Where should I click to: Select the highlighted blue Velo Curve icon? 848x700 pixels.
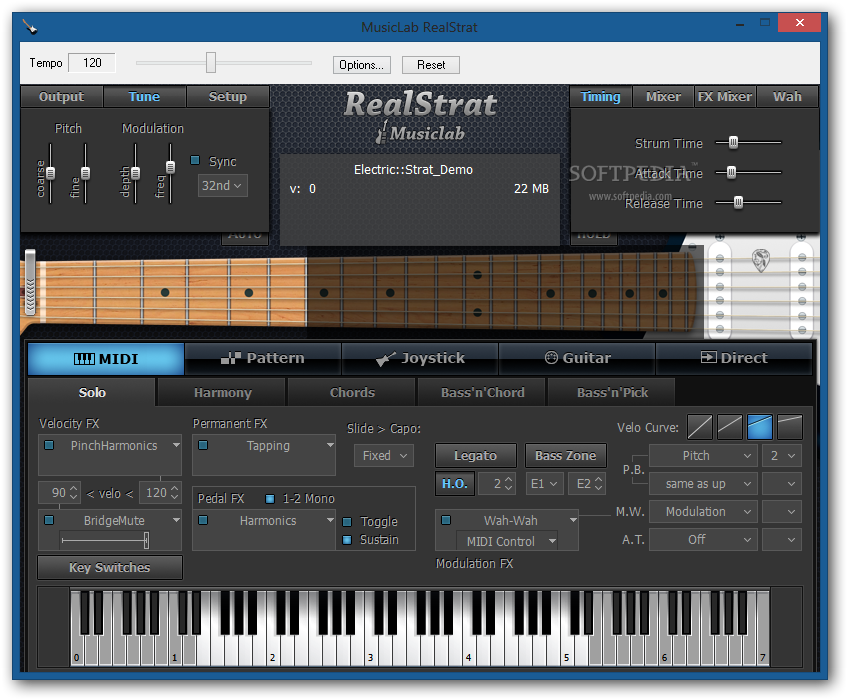click(x=760, y=427)
